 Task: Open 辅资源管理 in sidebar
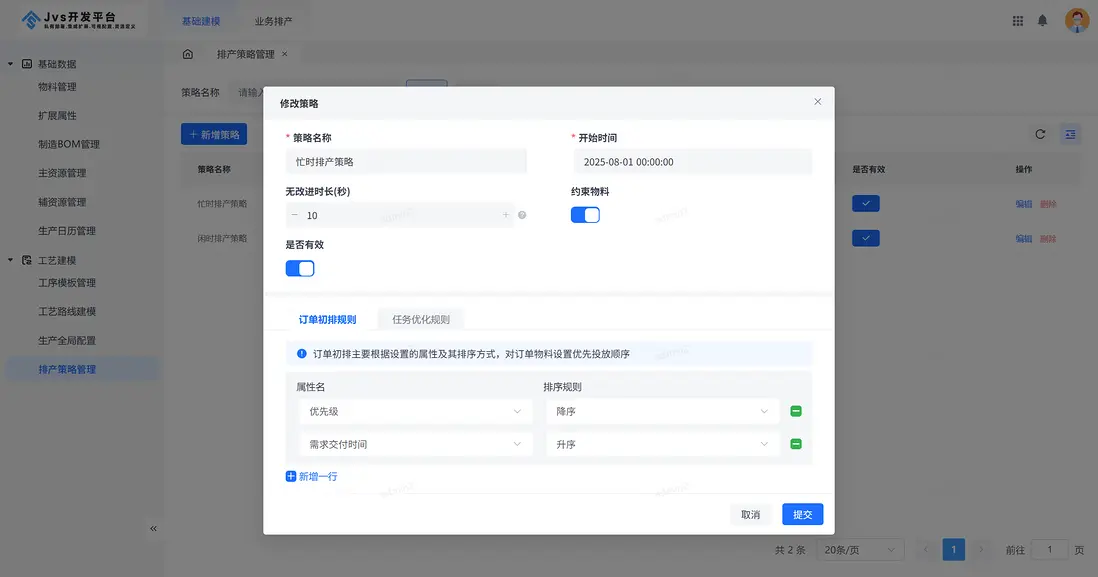62,202
